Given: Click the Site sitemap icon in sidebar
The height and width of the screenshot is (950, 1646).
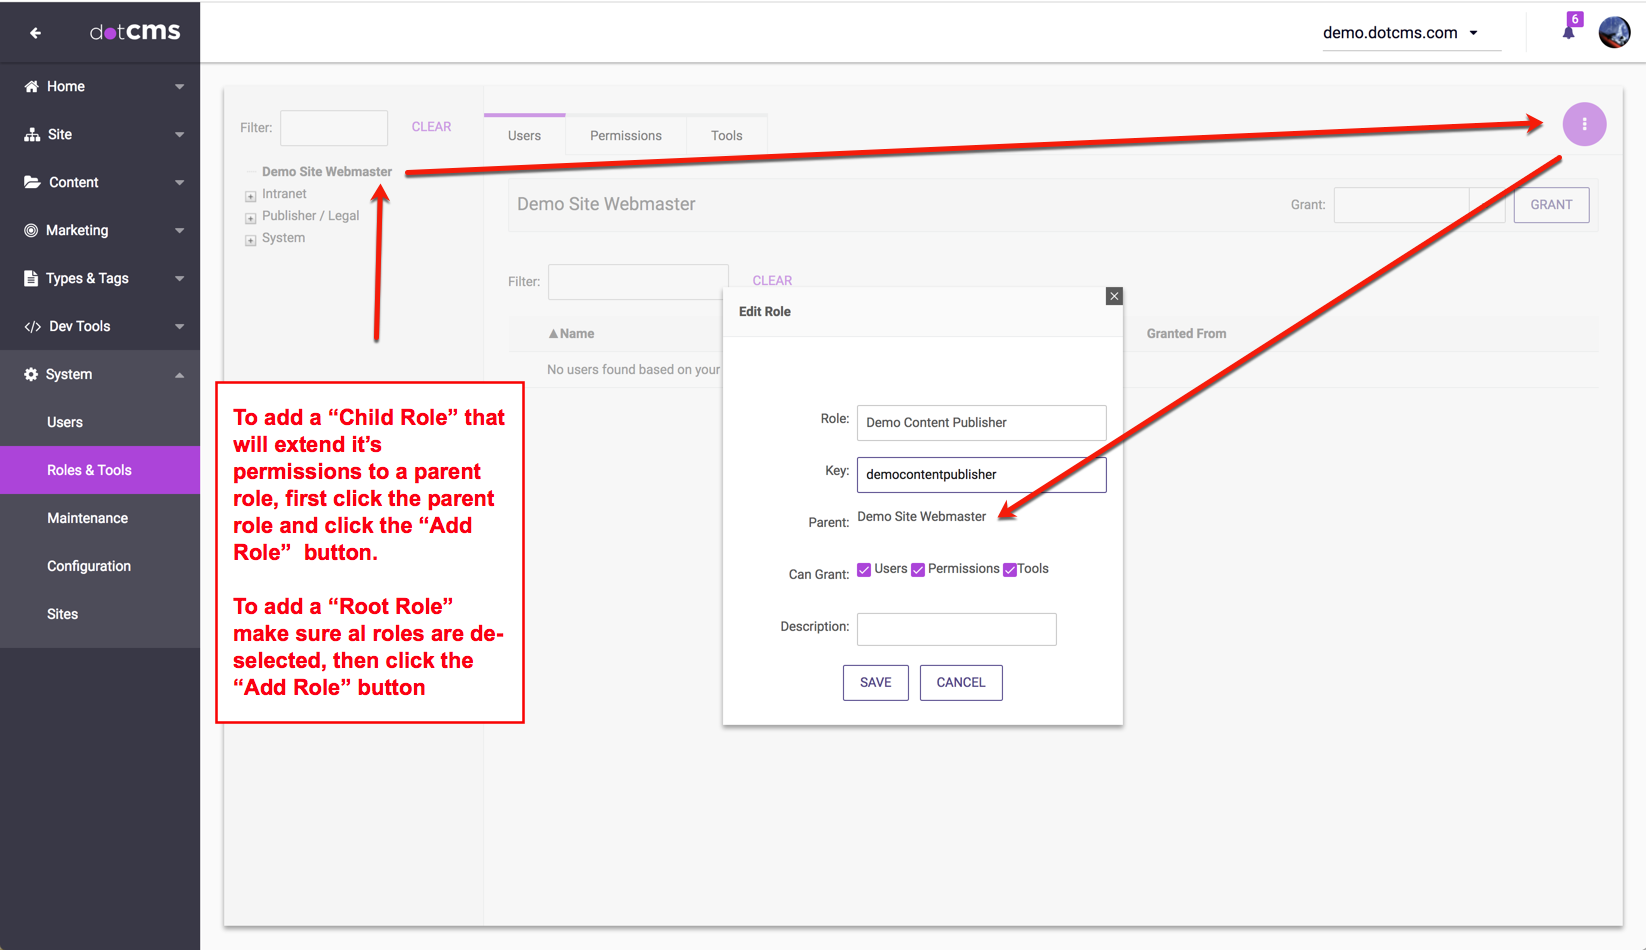Looking at the screenshot, I should pos(32,135).
